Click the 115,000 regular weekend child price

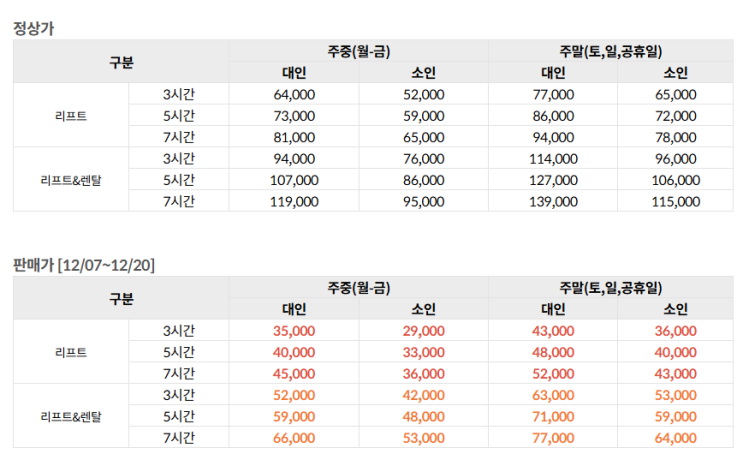[679, 201]
